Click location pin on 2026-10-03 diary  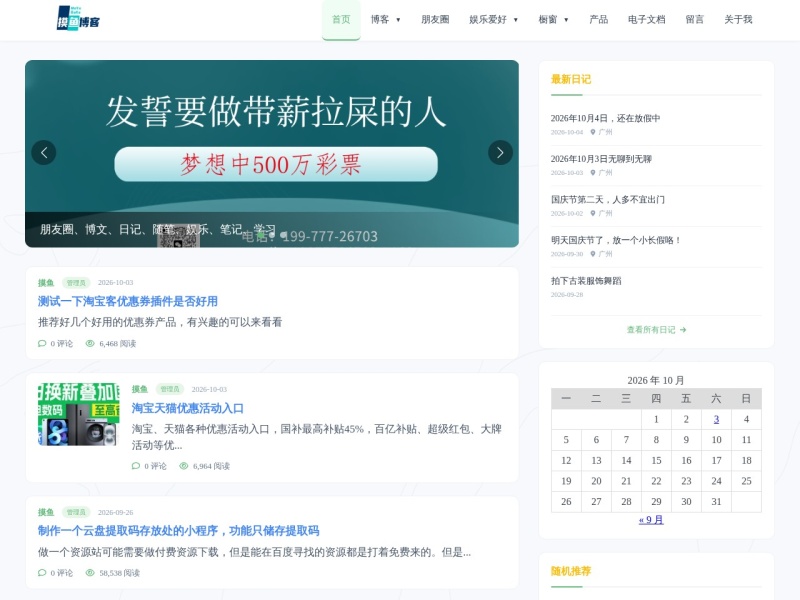593,173
